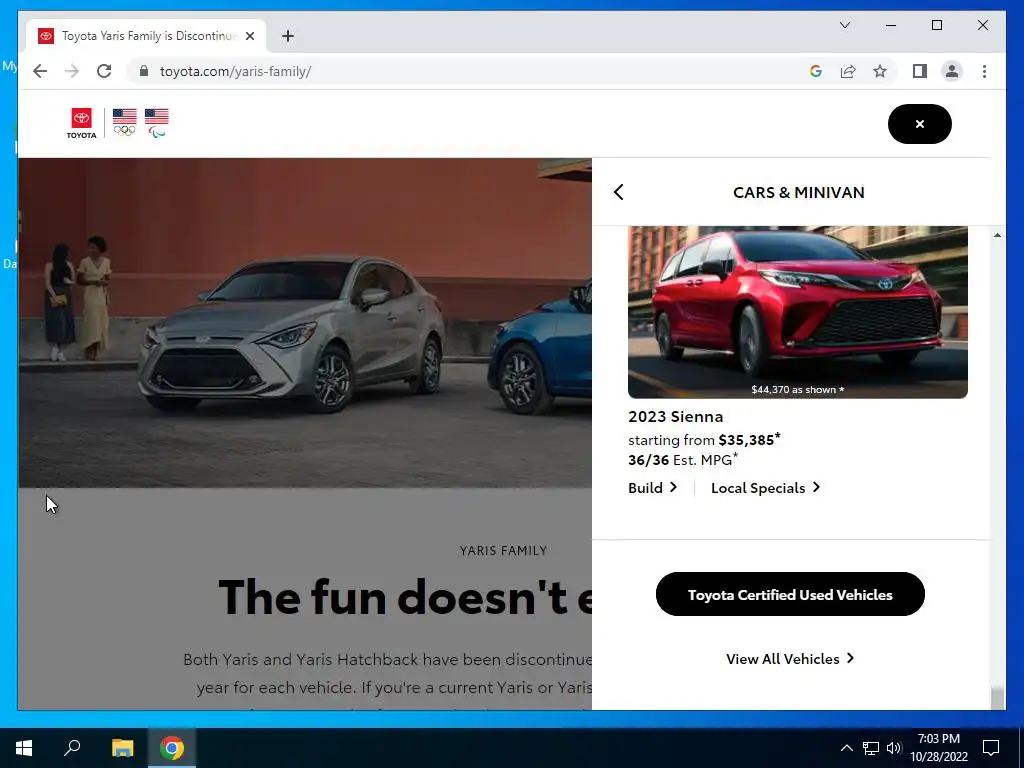The image size is (1024, 768).
Task: Close the vehicle menu with X button
Action: click(x=920, y=124)
